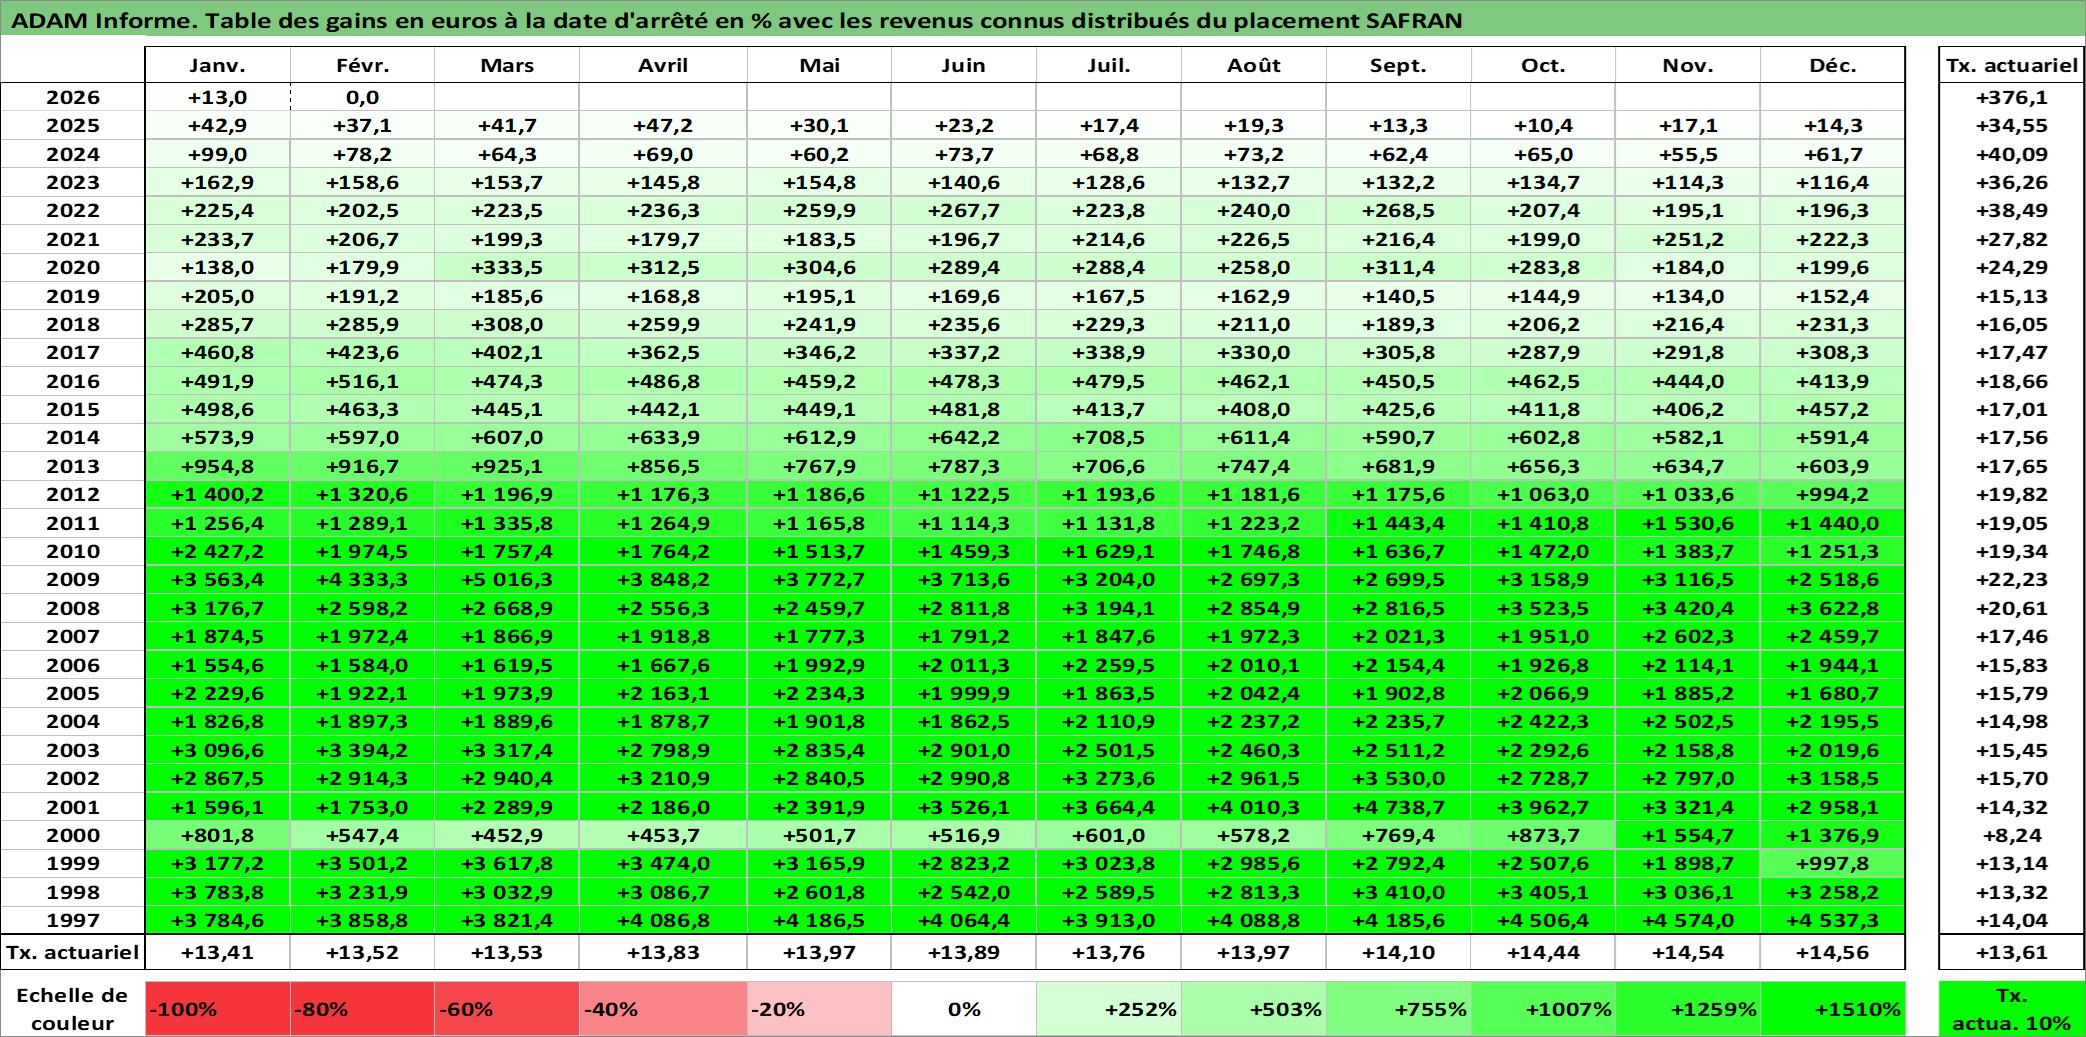Click the +1510% green color scale swatch
Viewport: 2086px width, 1037px height.
1833,1009
